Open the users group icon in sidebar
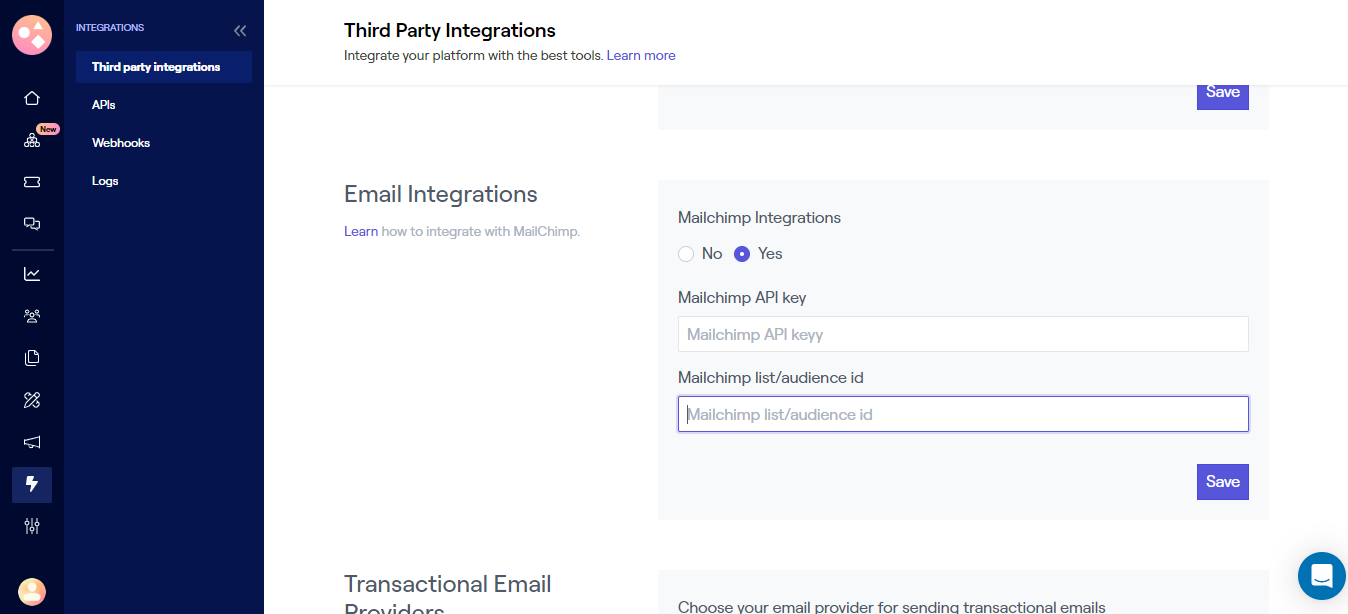 tap(32, 316)
